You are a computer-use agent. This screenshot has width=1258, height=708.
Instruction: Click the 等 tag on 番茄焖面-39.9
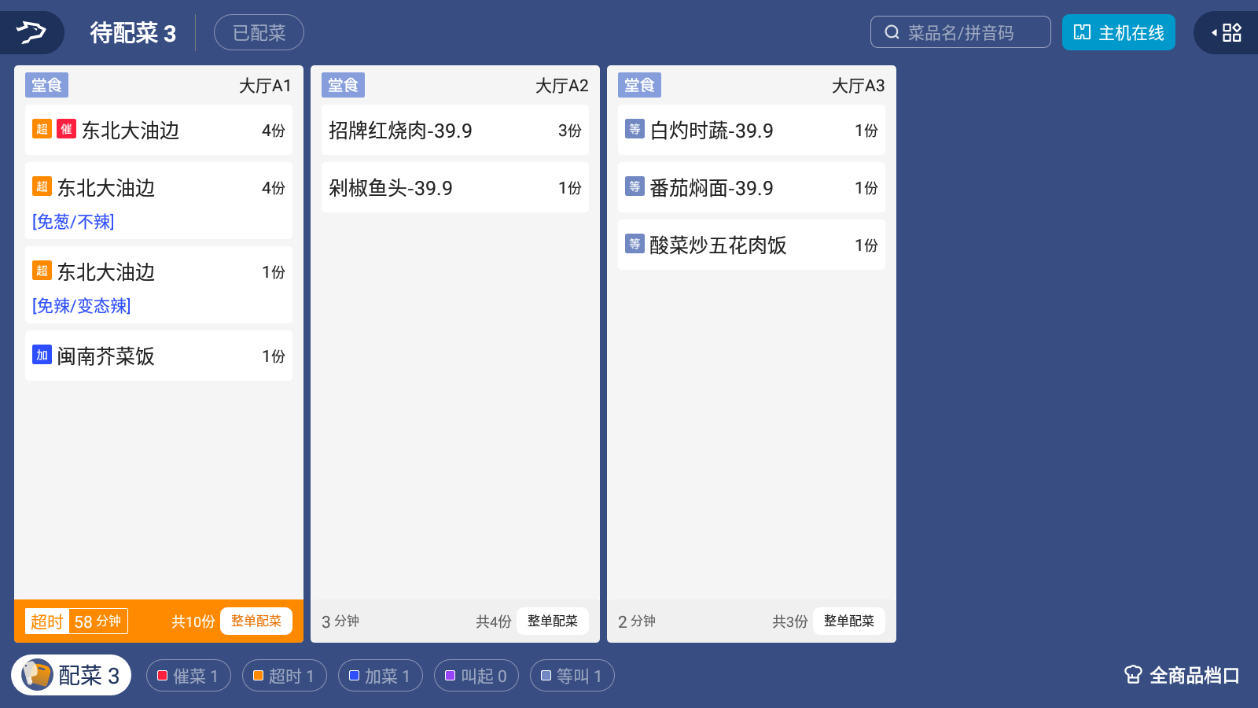(x=635, y=186)
